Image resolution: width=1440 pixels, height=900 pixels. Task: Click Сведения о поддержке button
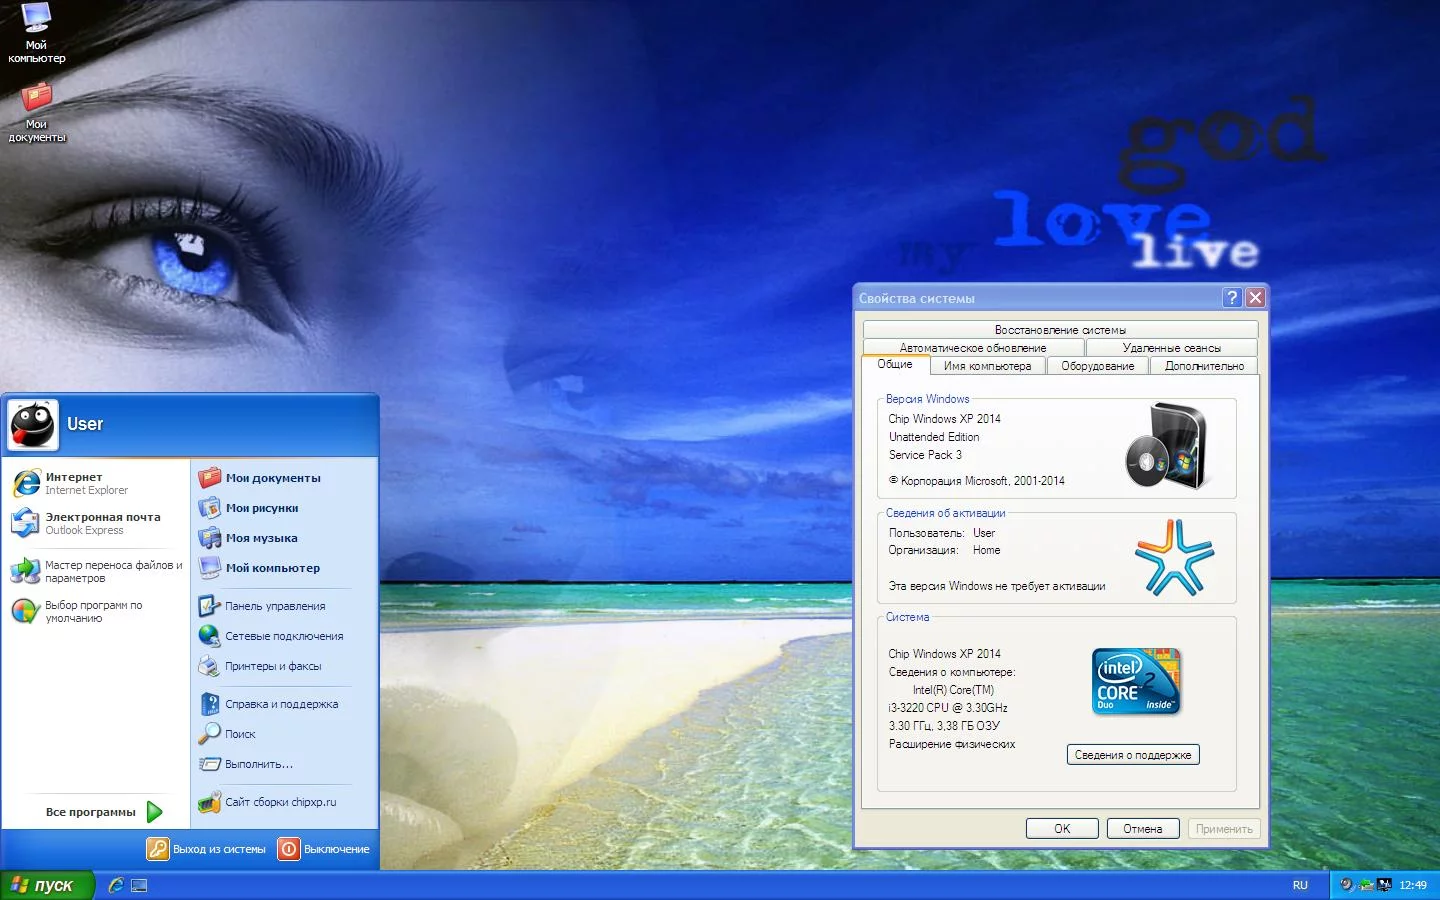[x=1132, y=755]
